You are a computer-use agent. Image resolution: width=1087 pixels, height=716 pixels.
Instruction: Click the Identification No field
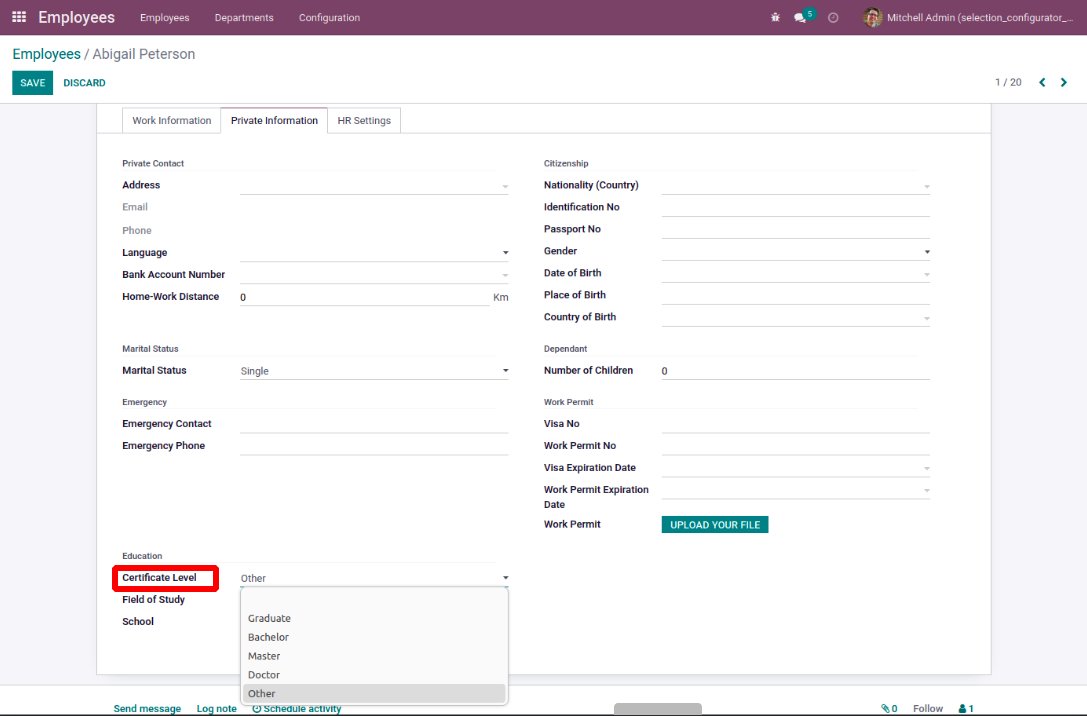click(795, 207)
